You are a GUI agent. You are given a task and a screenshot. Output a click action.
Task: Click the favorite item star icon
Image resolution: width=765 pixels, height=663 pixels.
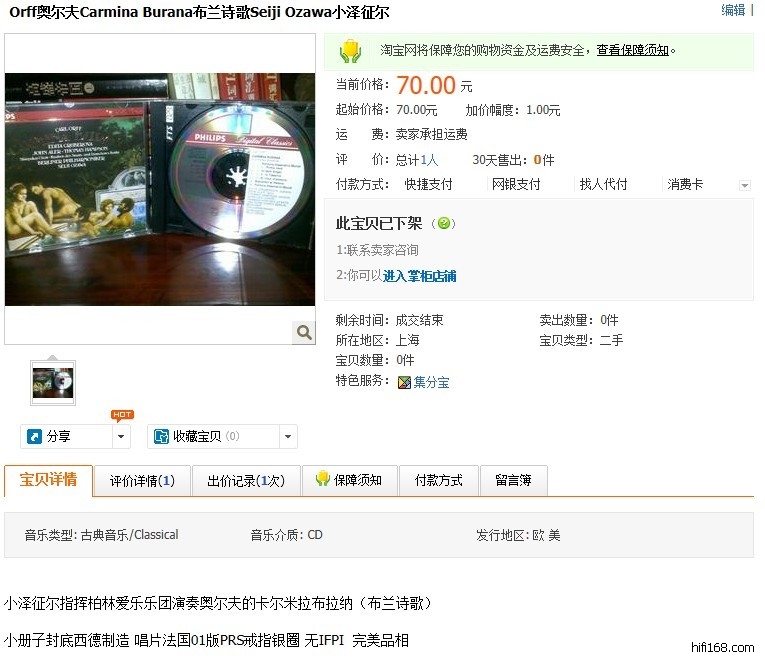[161, 436]
